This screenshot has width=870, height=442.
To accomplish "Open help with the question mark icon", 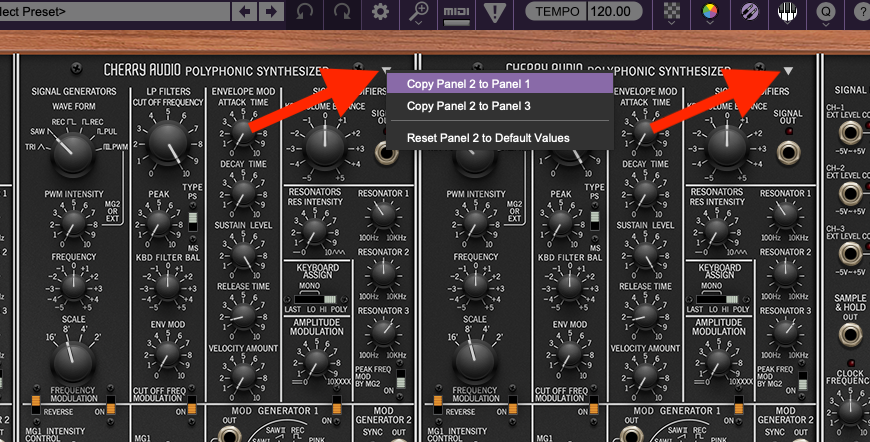I will pyautogui.click(x=863, y=12).
